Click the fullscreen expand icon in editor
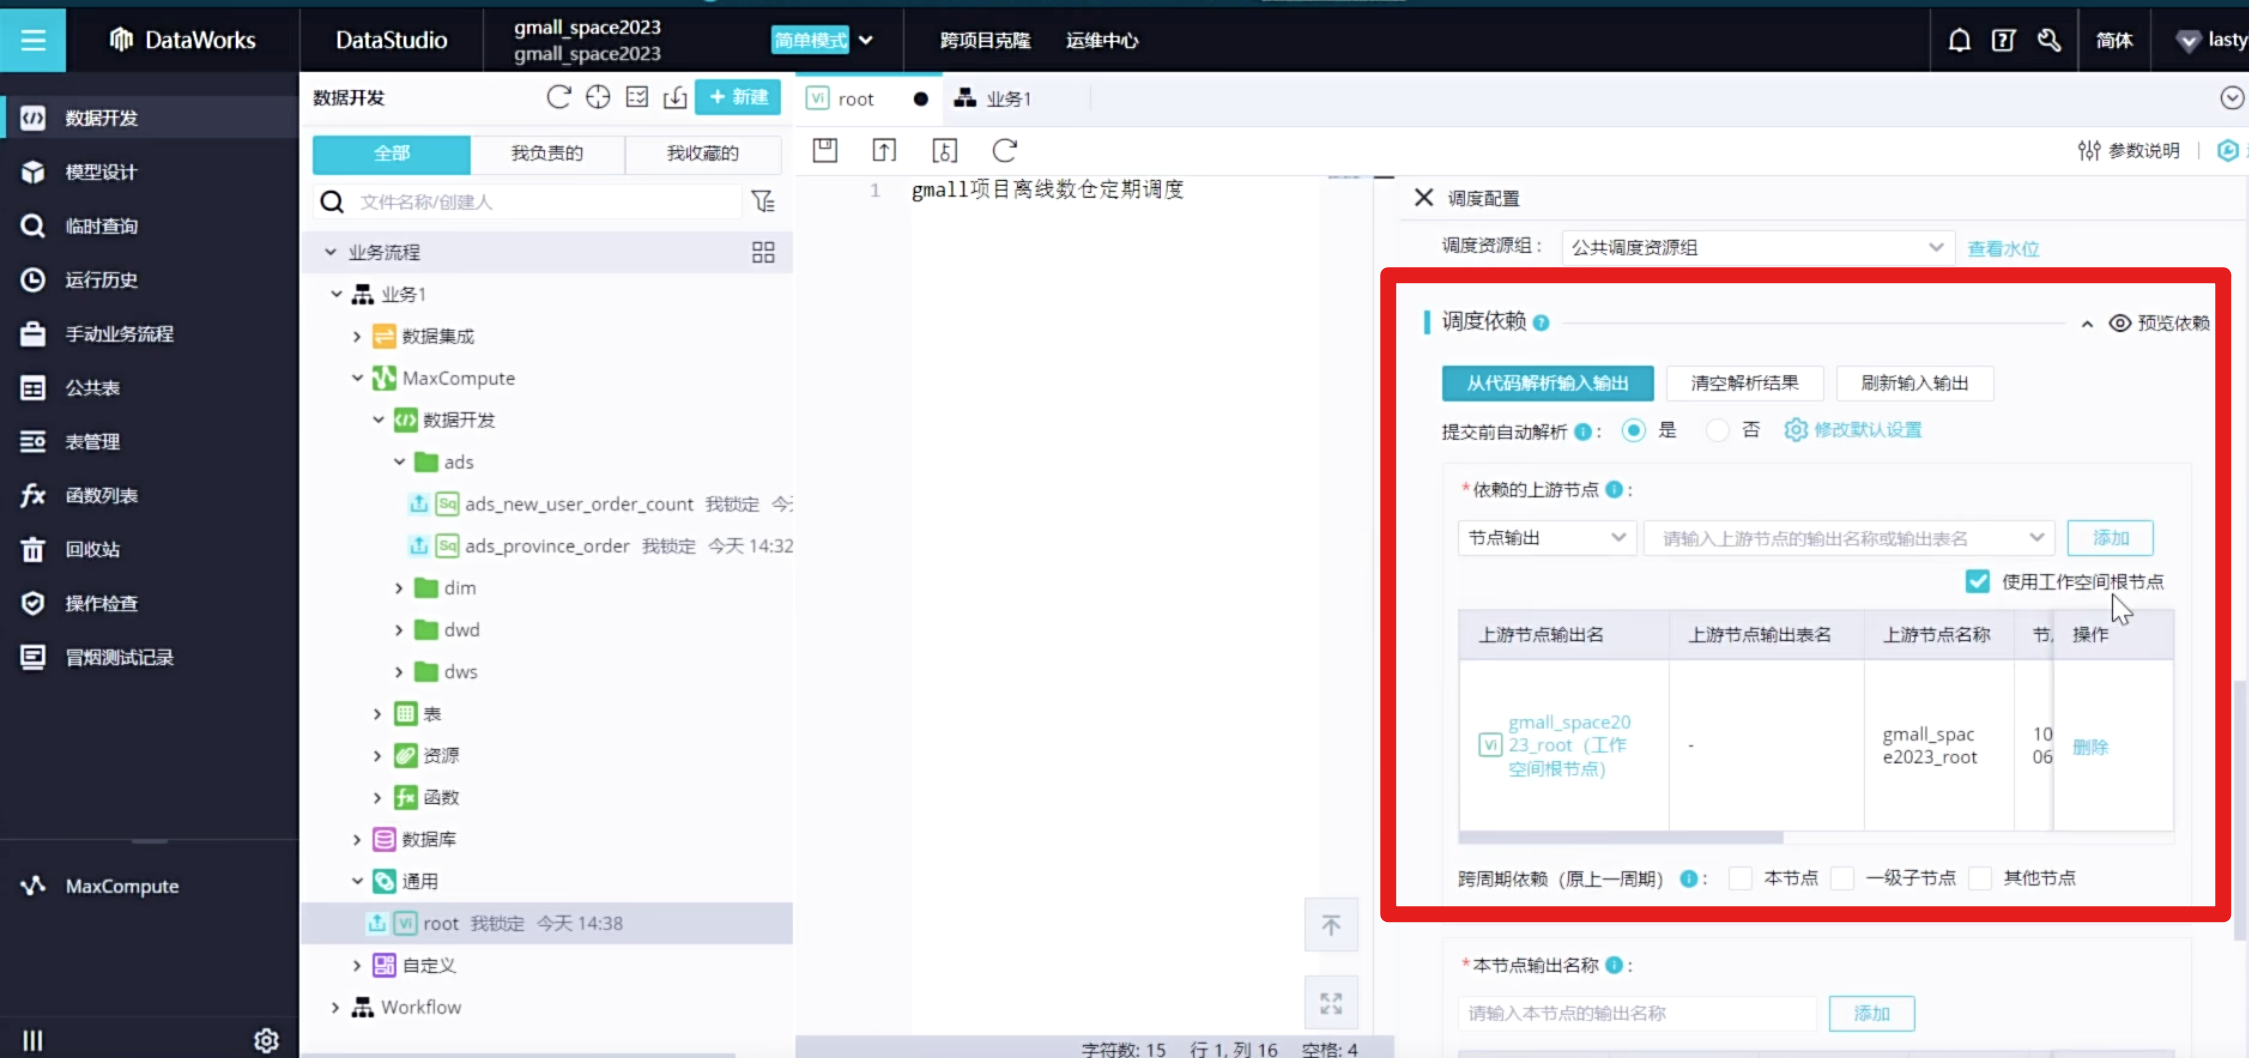Screen dimensions: 2249x1058 (1331, 1003)
